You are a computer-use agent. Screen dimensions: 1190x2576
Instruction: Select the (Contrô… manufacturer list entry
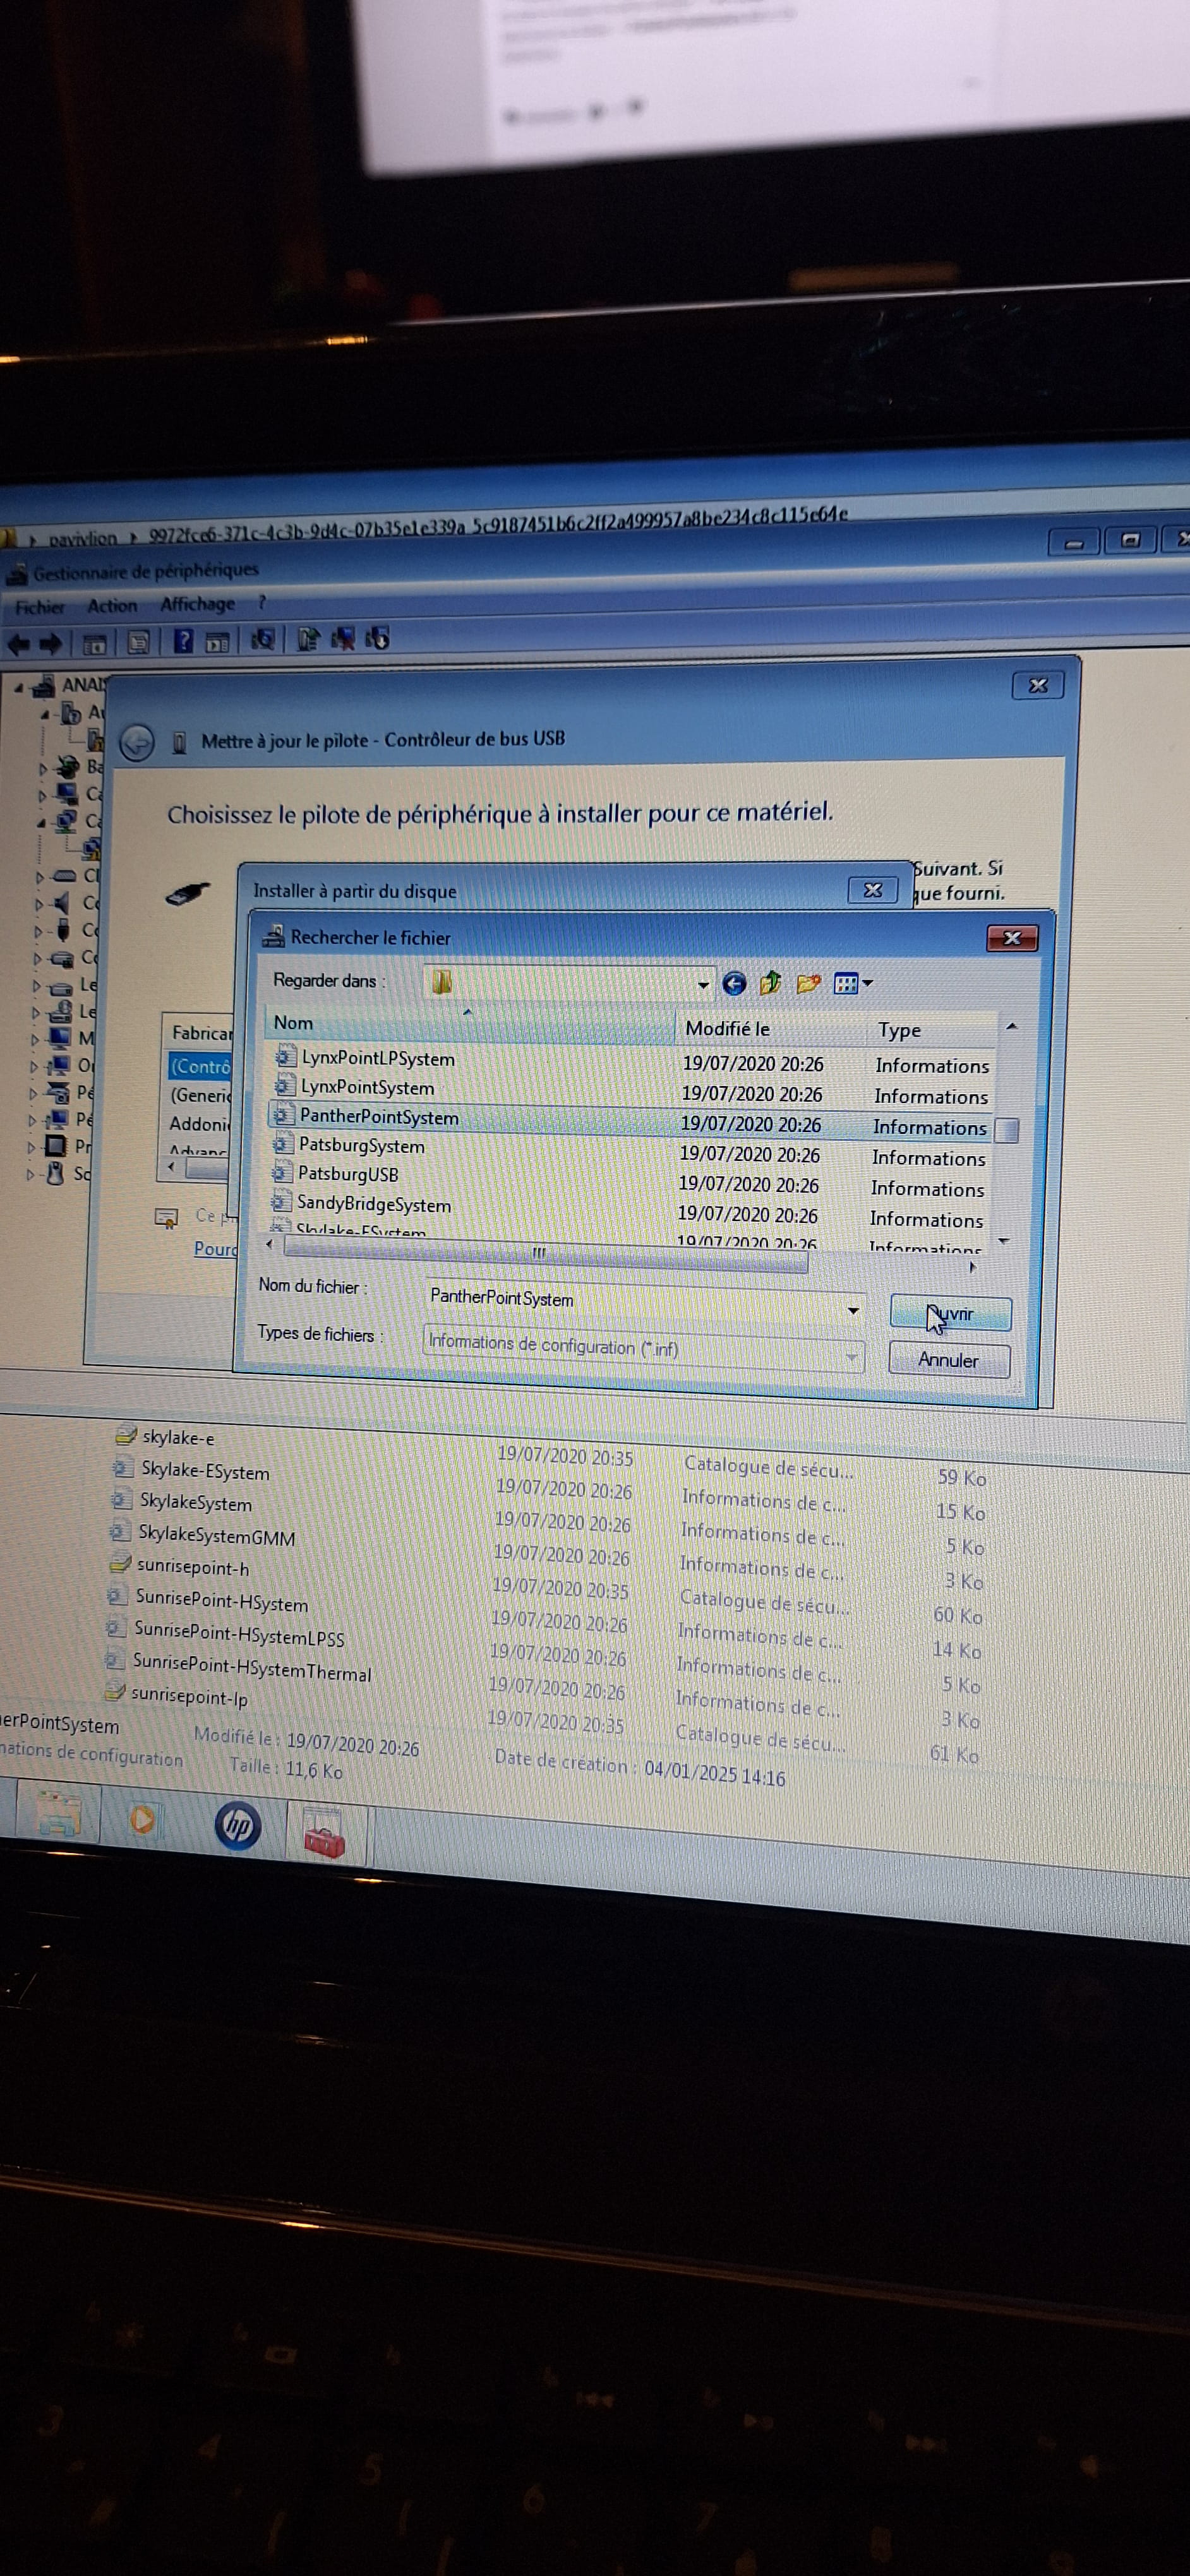[x=200, y=1066]
